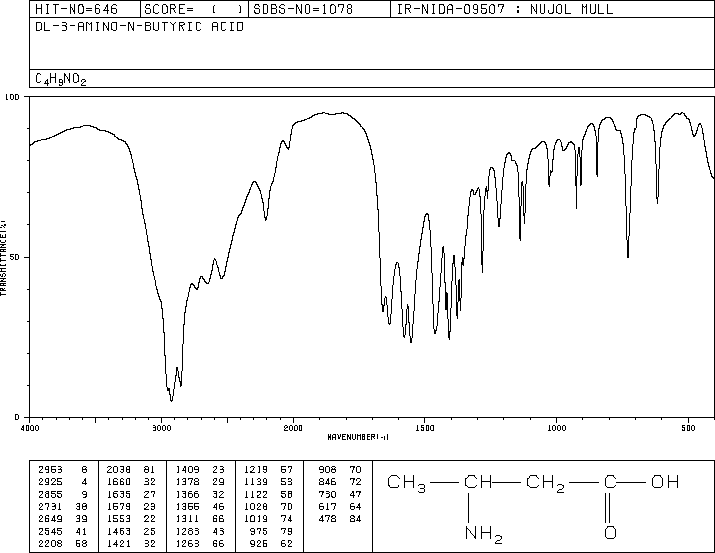Select peak 846 in the peak table
The width and height of the screenshot is (715, 553).
327,482
